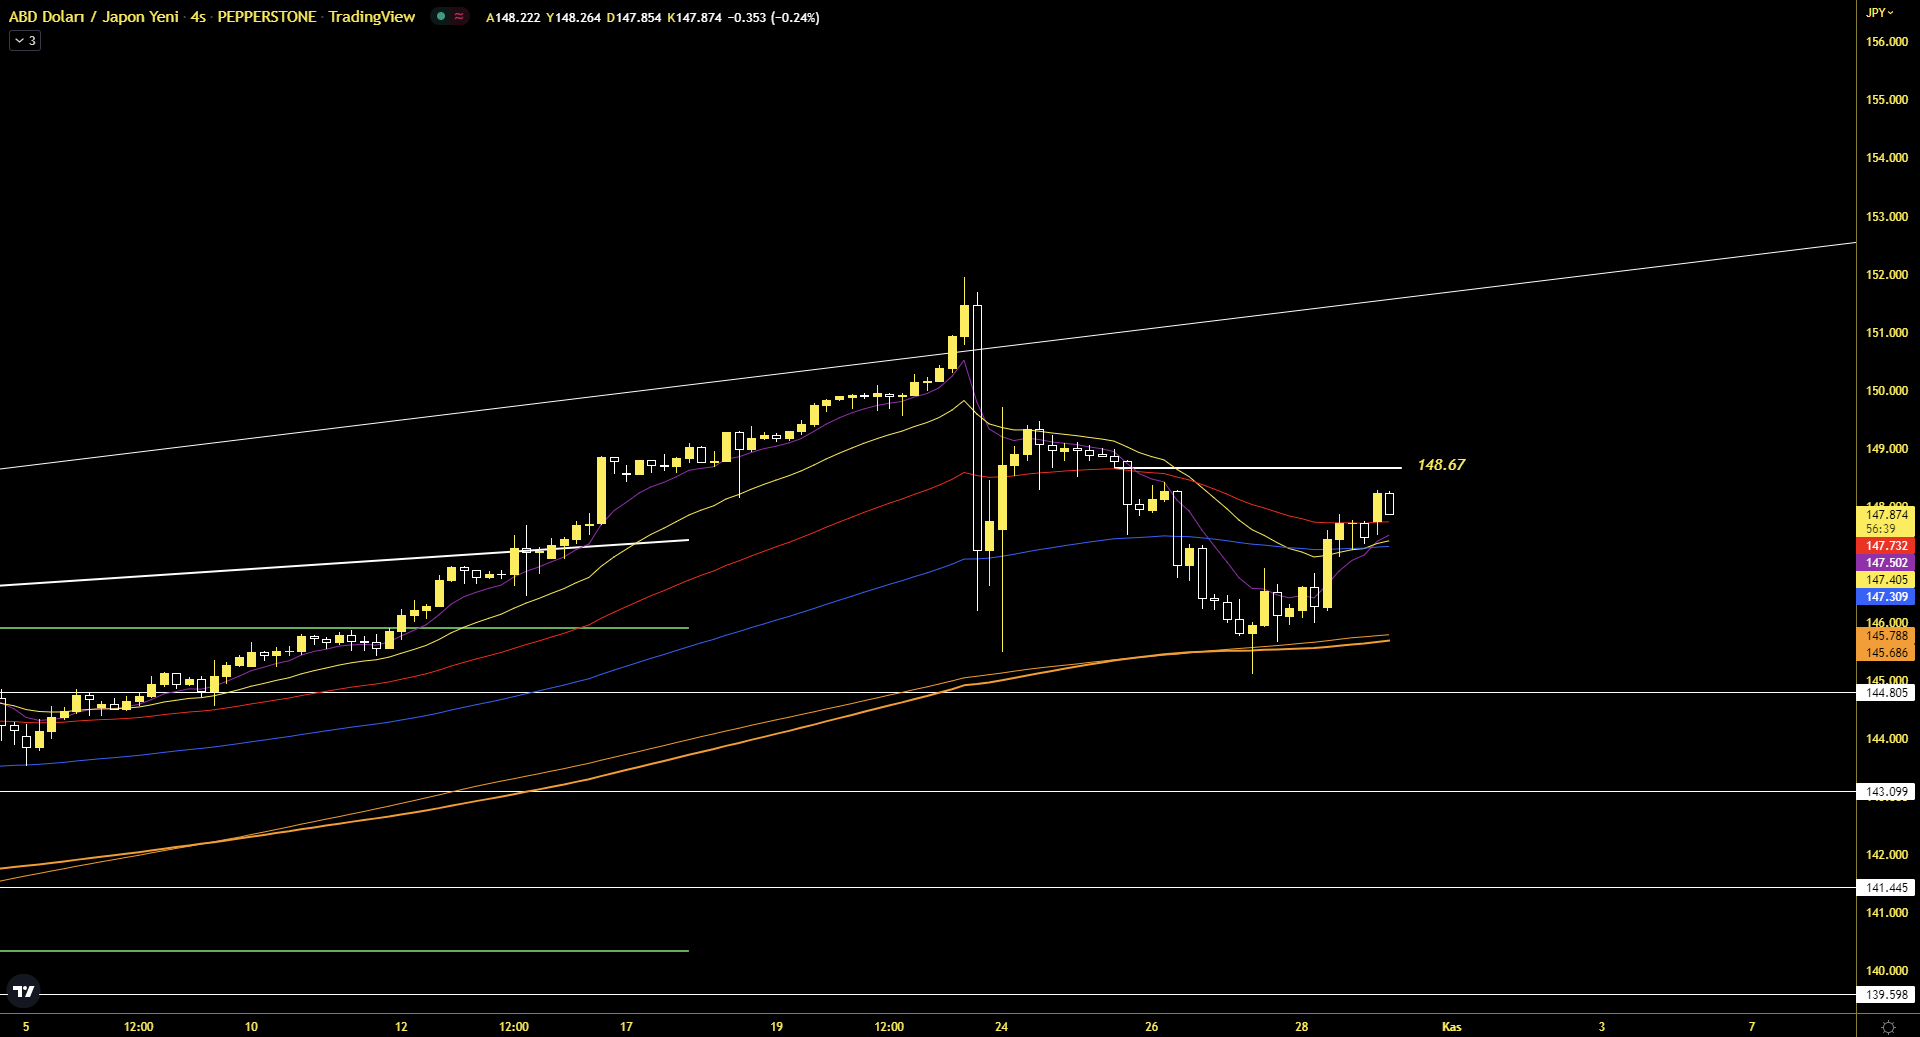Click the red data update indicator
Image resolution: width=1920 pixels, height=1037 pixels.
[x=459, y=16]
